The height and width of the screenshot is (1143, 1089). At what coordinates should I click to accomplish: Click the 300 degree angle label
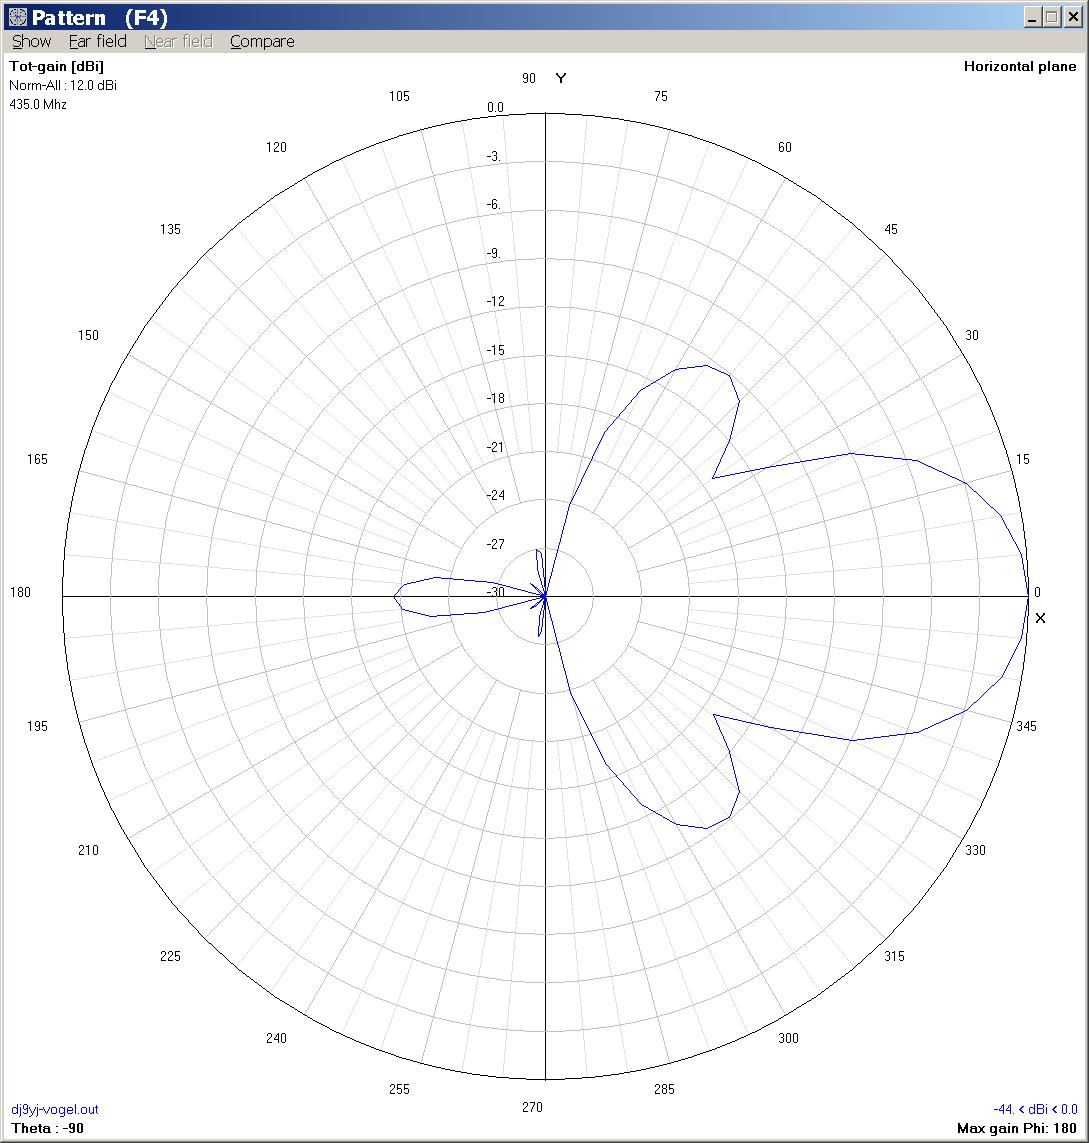coord(788,1038)
